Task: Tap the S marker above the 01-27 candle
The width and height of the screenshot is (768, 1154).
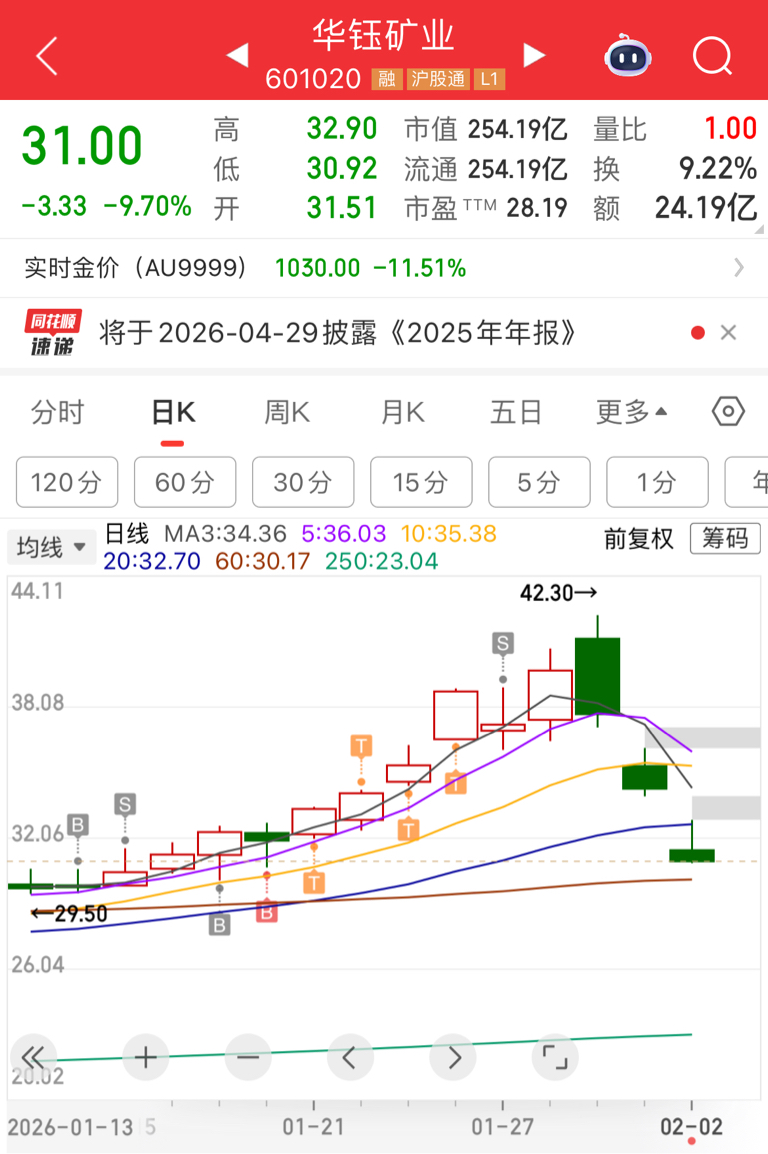Action: [503, 644]
